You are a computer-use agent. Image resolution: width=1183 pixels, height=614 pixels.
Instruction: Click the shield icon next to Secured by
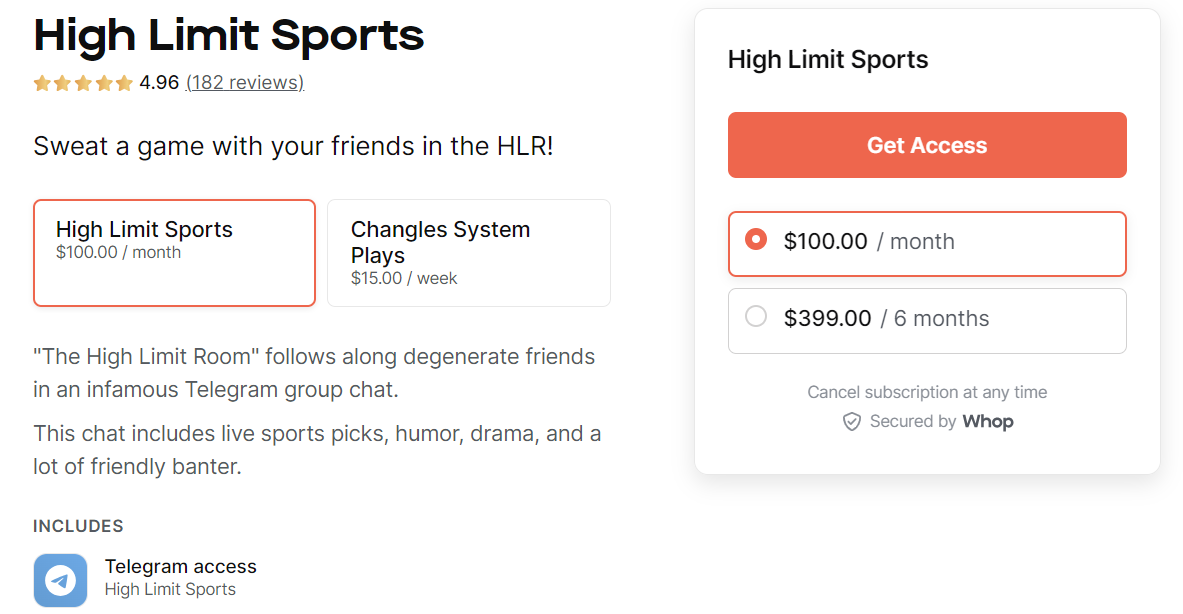point(852,421)
